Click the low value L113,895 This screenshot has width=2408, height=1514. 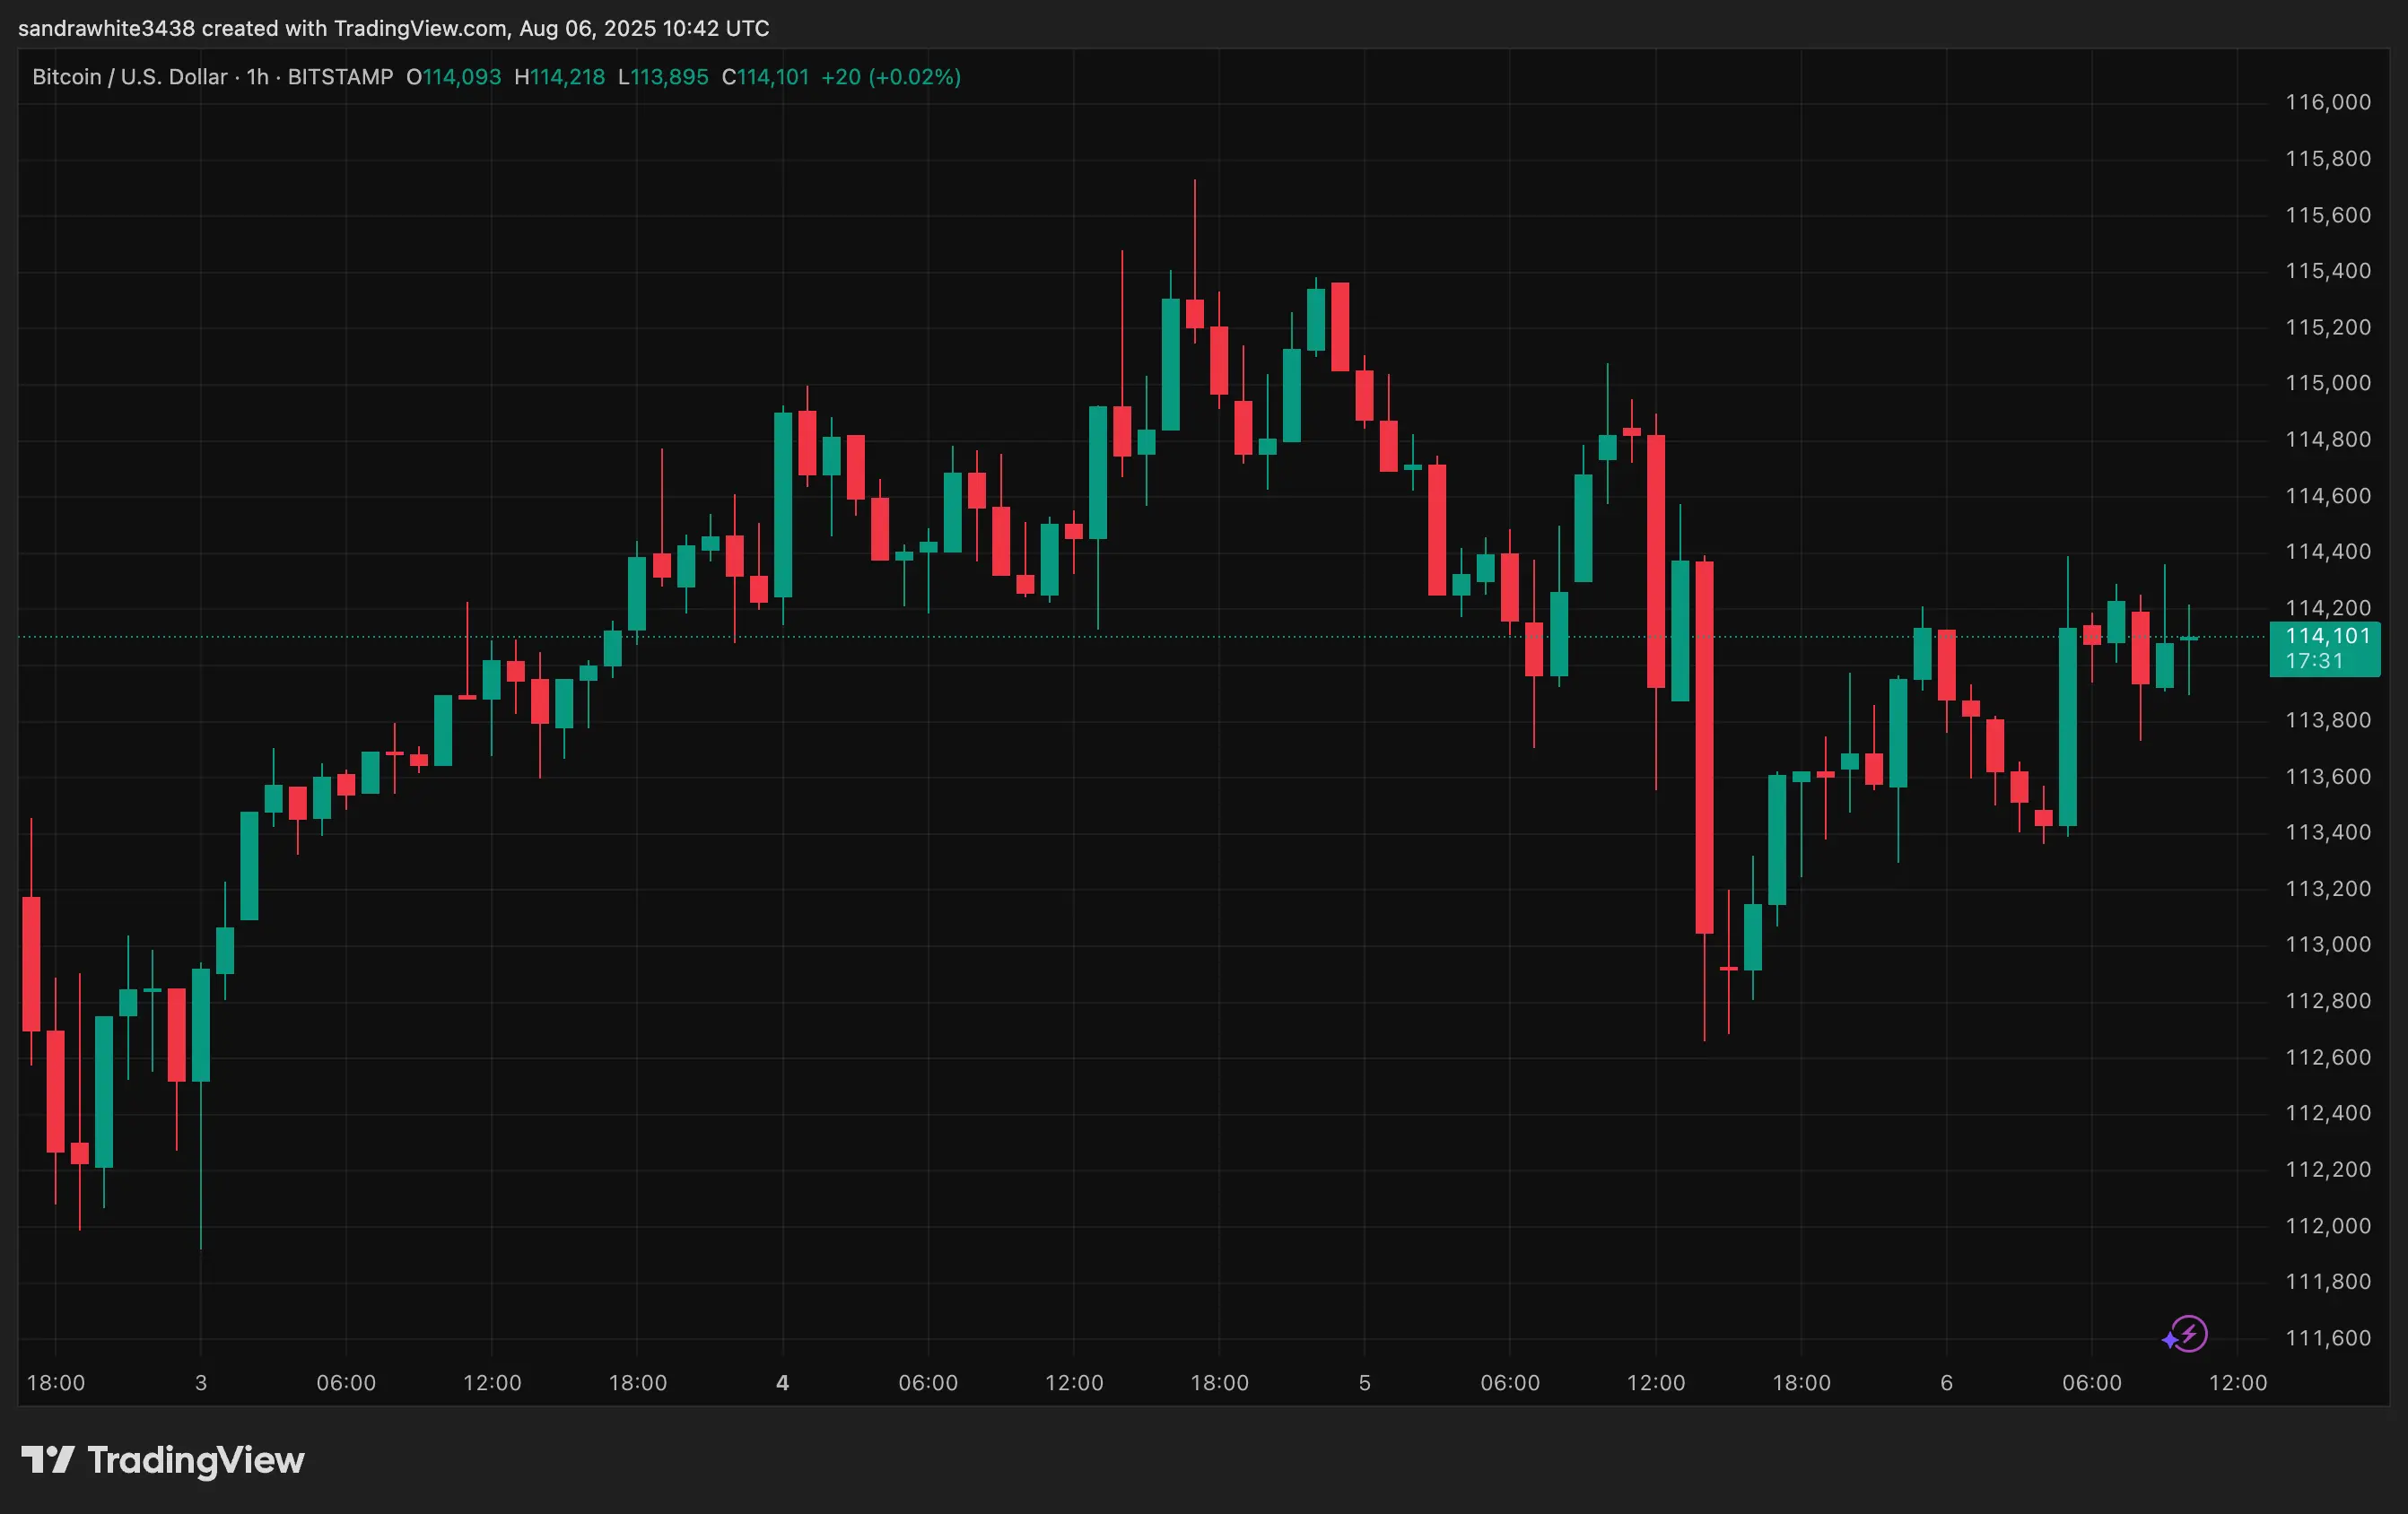663,77
